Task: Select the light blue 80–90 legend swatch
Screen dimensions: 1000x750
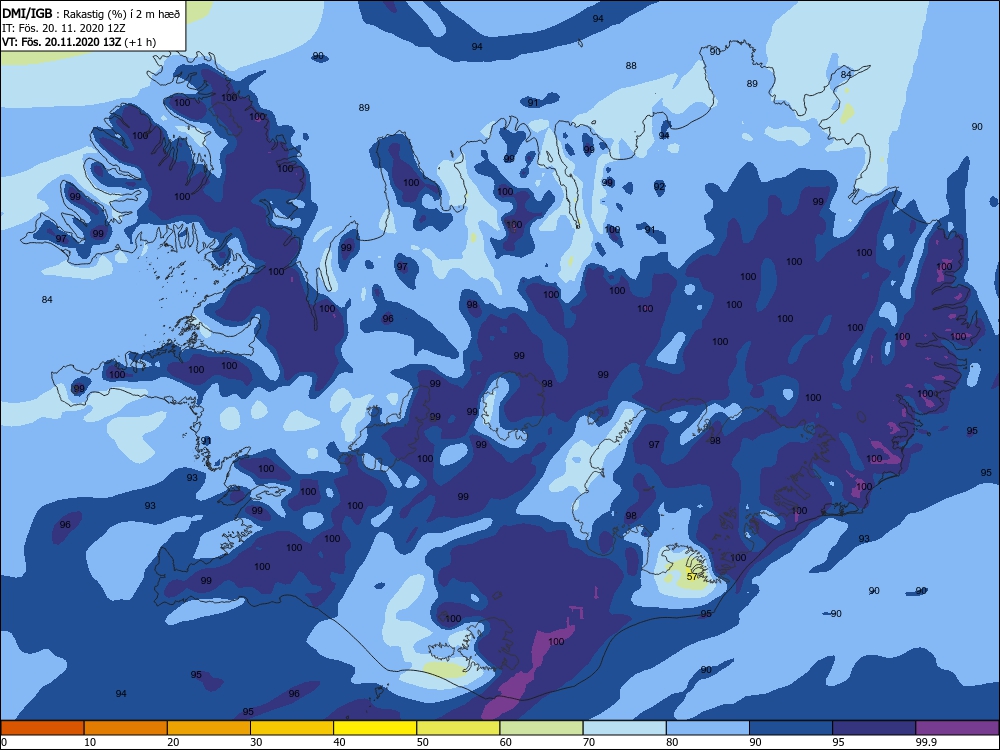Action: pyautogui.click(x=708, y=728)
